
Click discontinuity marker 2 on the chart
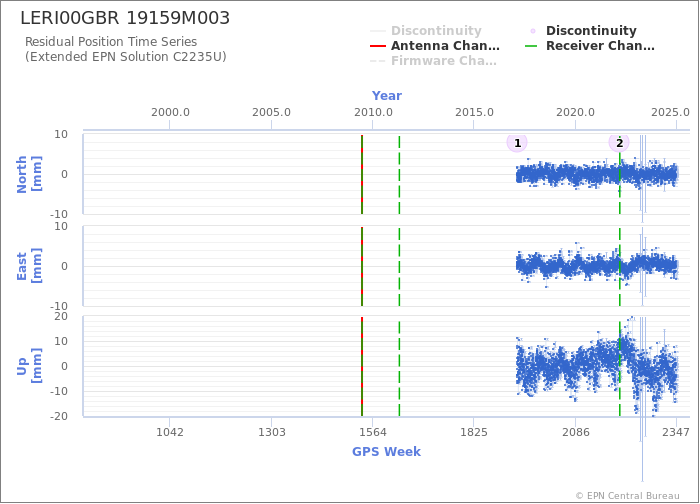click(x=619, y=143)
